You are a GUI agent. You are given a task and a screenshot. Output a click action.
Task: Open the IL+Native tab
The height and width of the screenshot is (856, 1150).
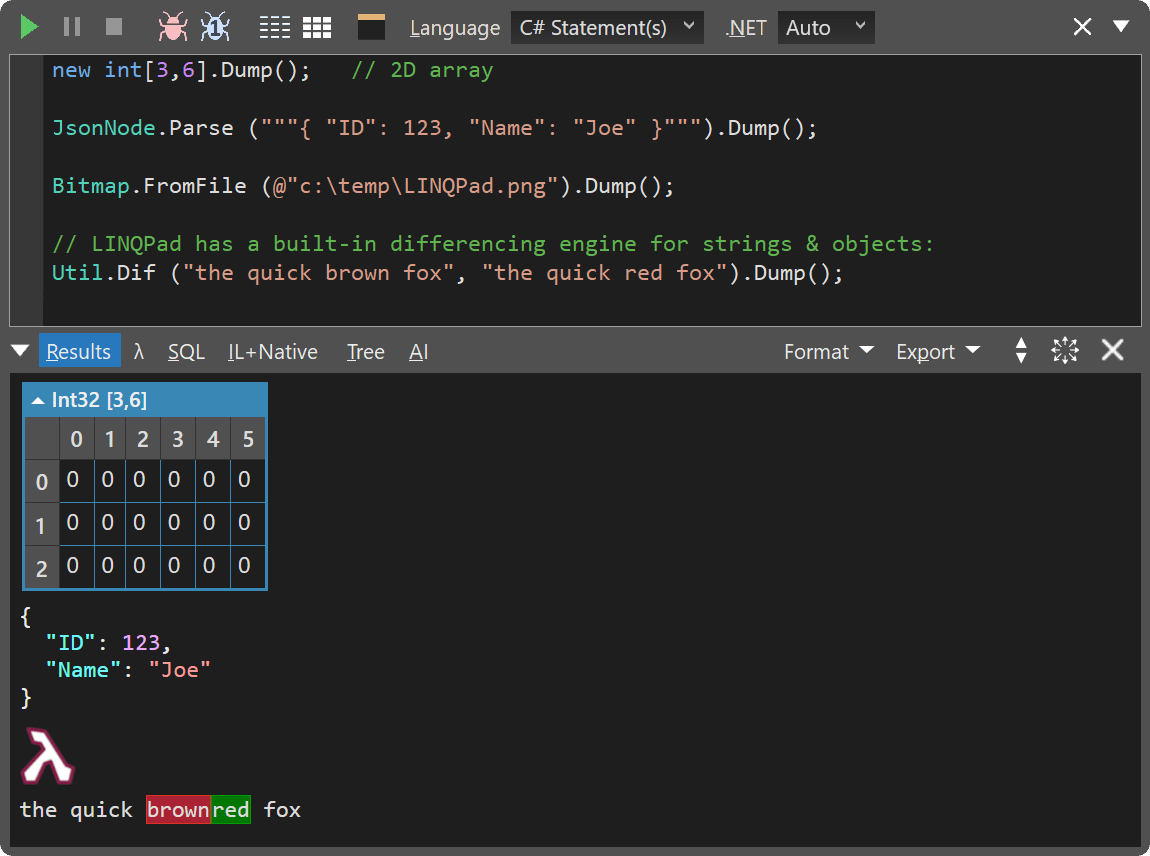coord(272,351)
